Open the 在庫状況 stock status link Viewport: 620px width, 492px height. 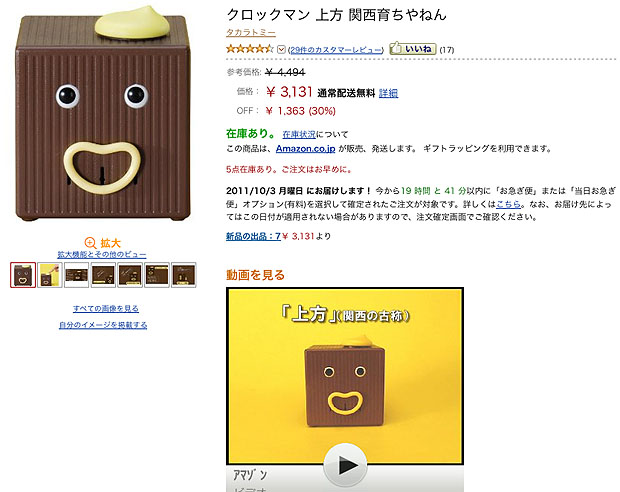pos(299,134)
